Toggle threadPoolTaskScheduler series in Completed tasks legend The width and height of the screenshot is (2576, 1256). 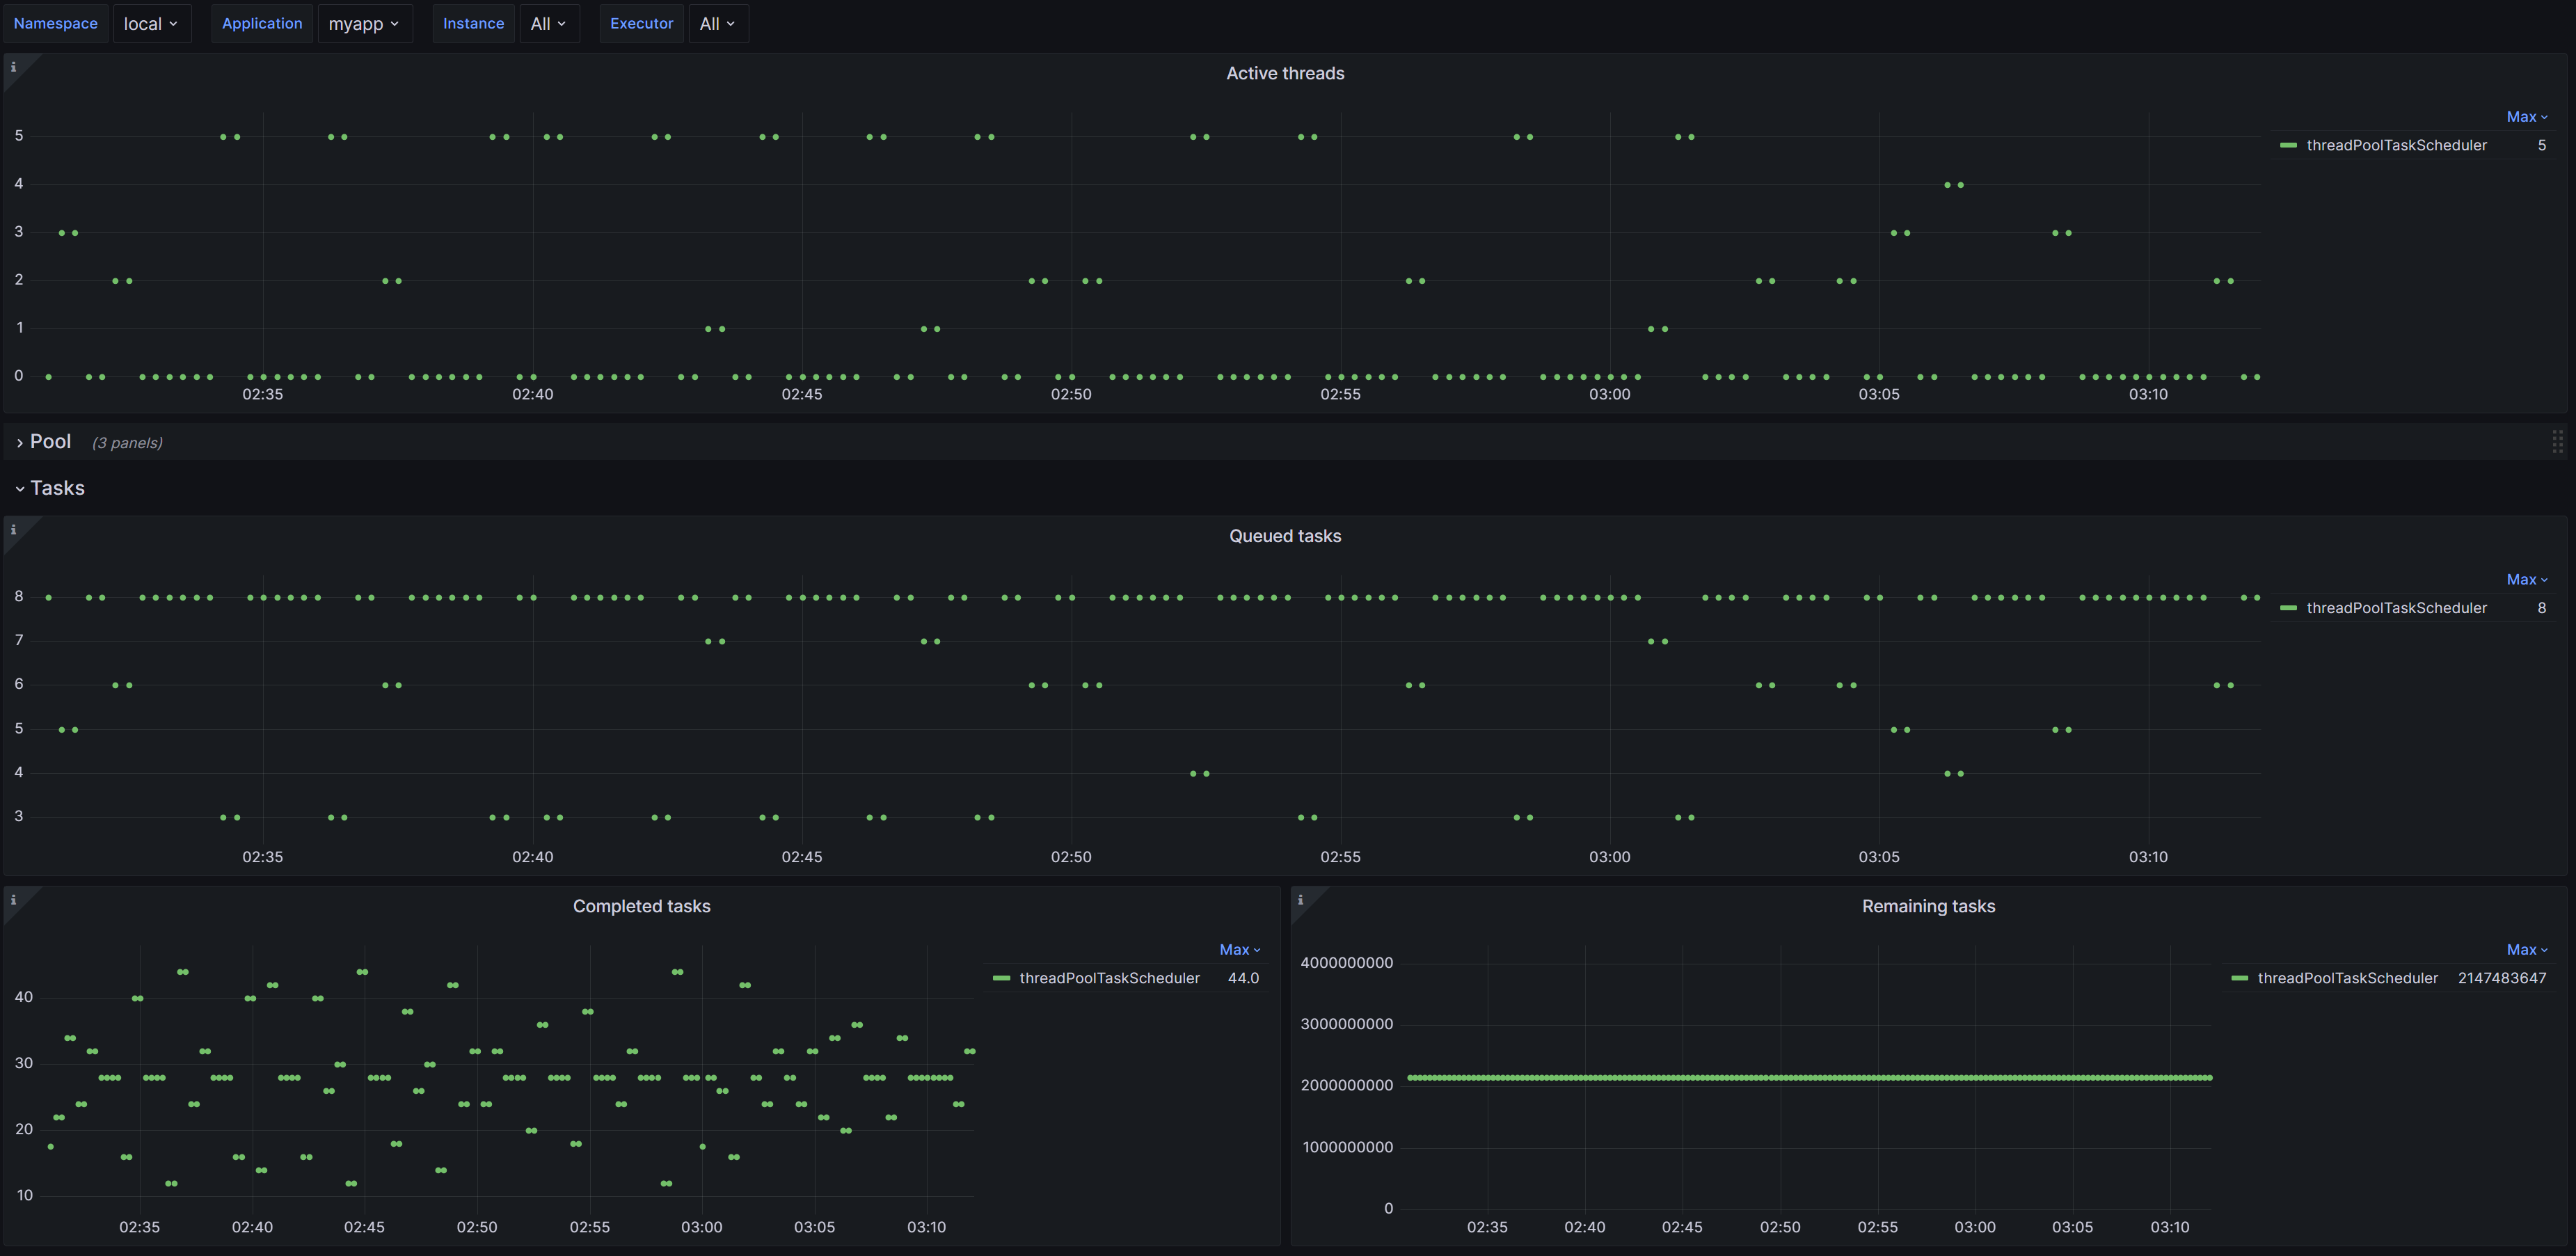pyautogui.click(x=1108, y=978)
